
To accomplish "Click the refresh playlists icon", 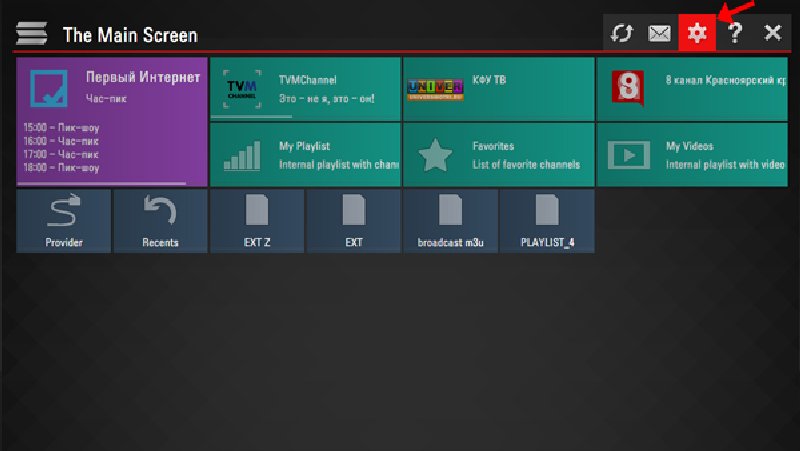I will tap(622, 33).
